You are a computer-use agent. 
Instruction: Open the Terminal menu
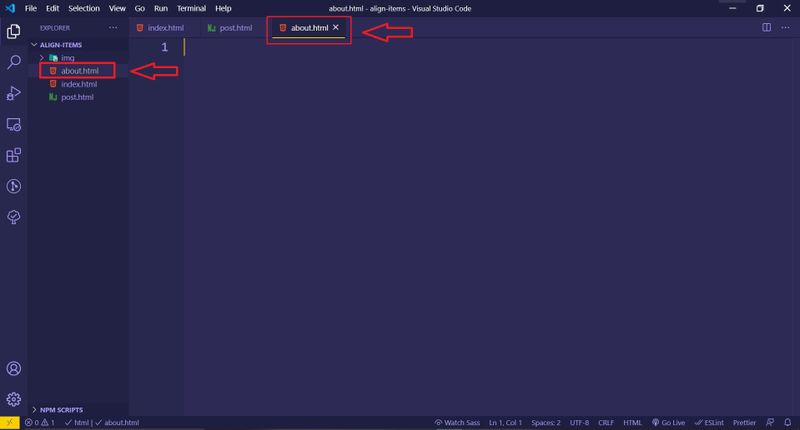click(191, 8)
